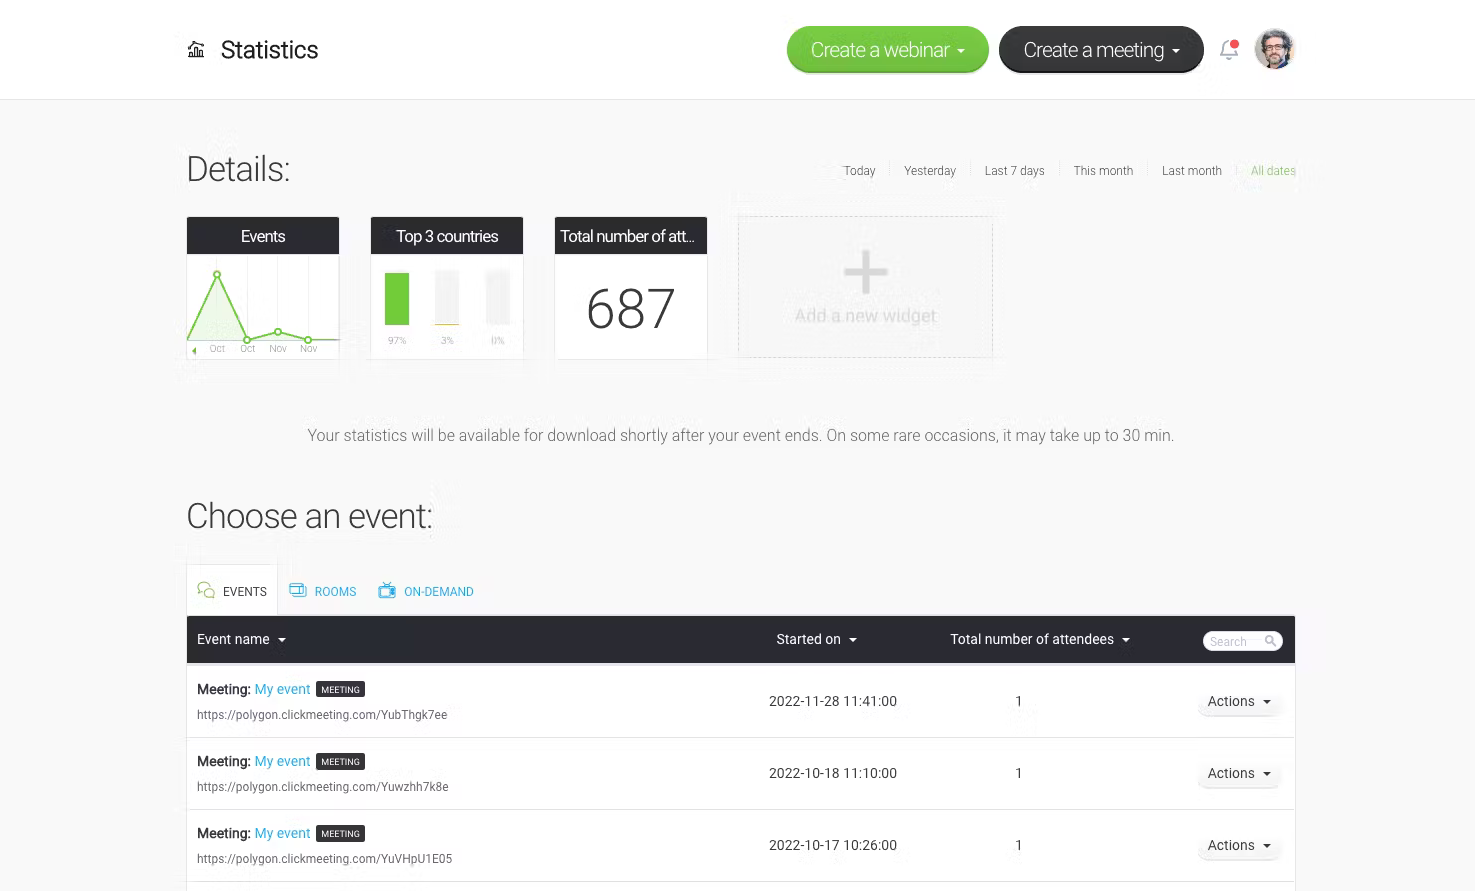Click the Statistics page icon
Viewport: 1475px width, 891px height.
click(x=196, y=50)
